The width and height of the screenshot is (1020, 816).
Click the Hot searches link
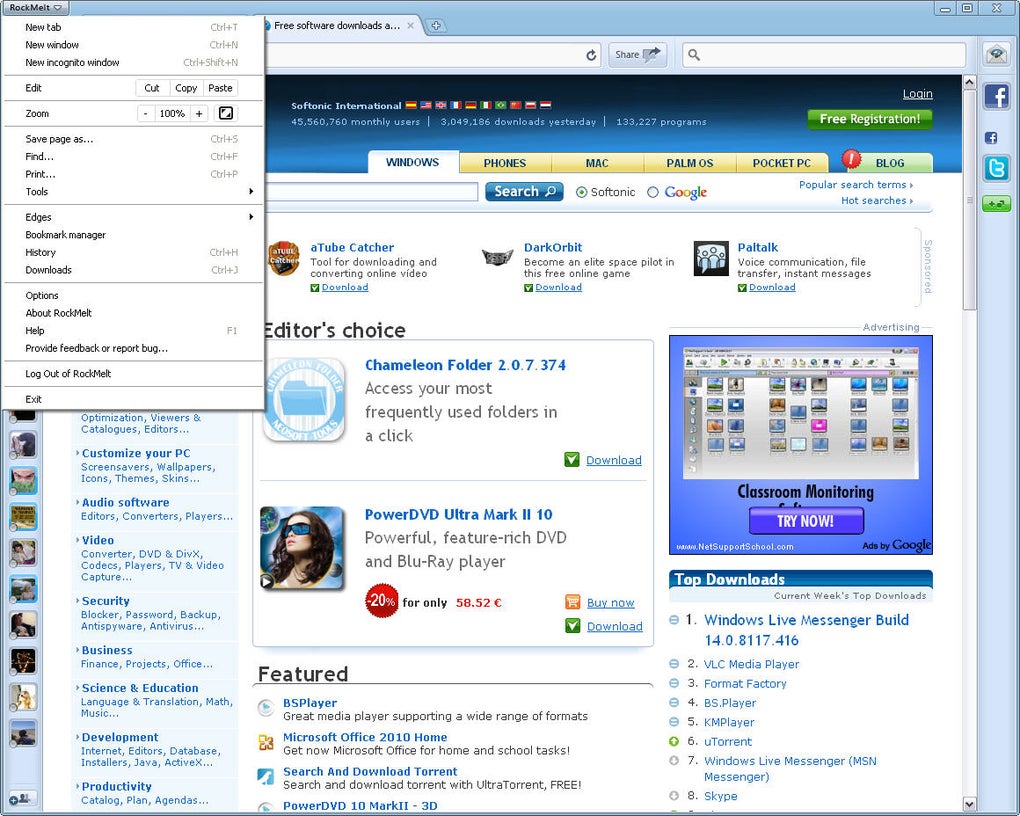(x=876, y=200)
